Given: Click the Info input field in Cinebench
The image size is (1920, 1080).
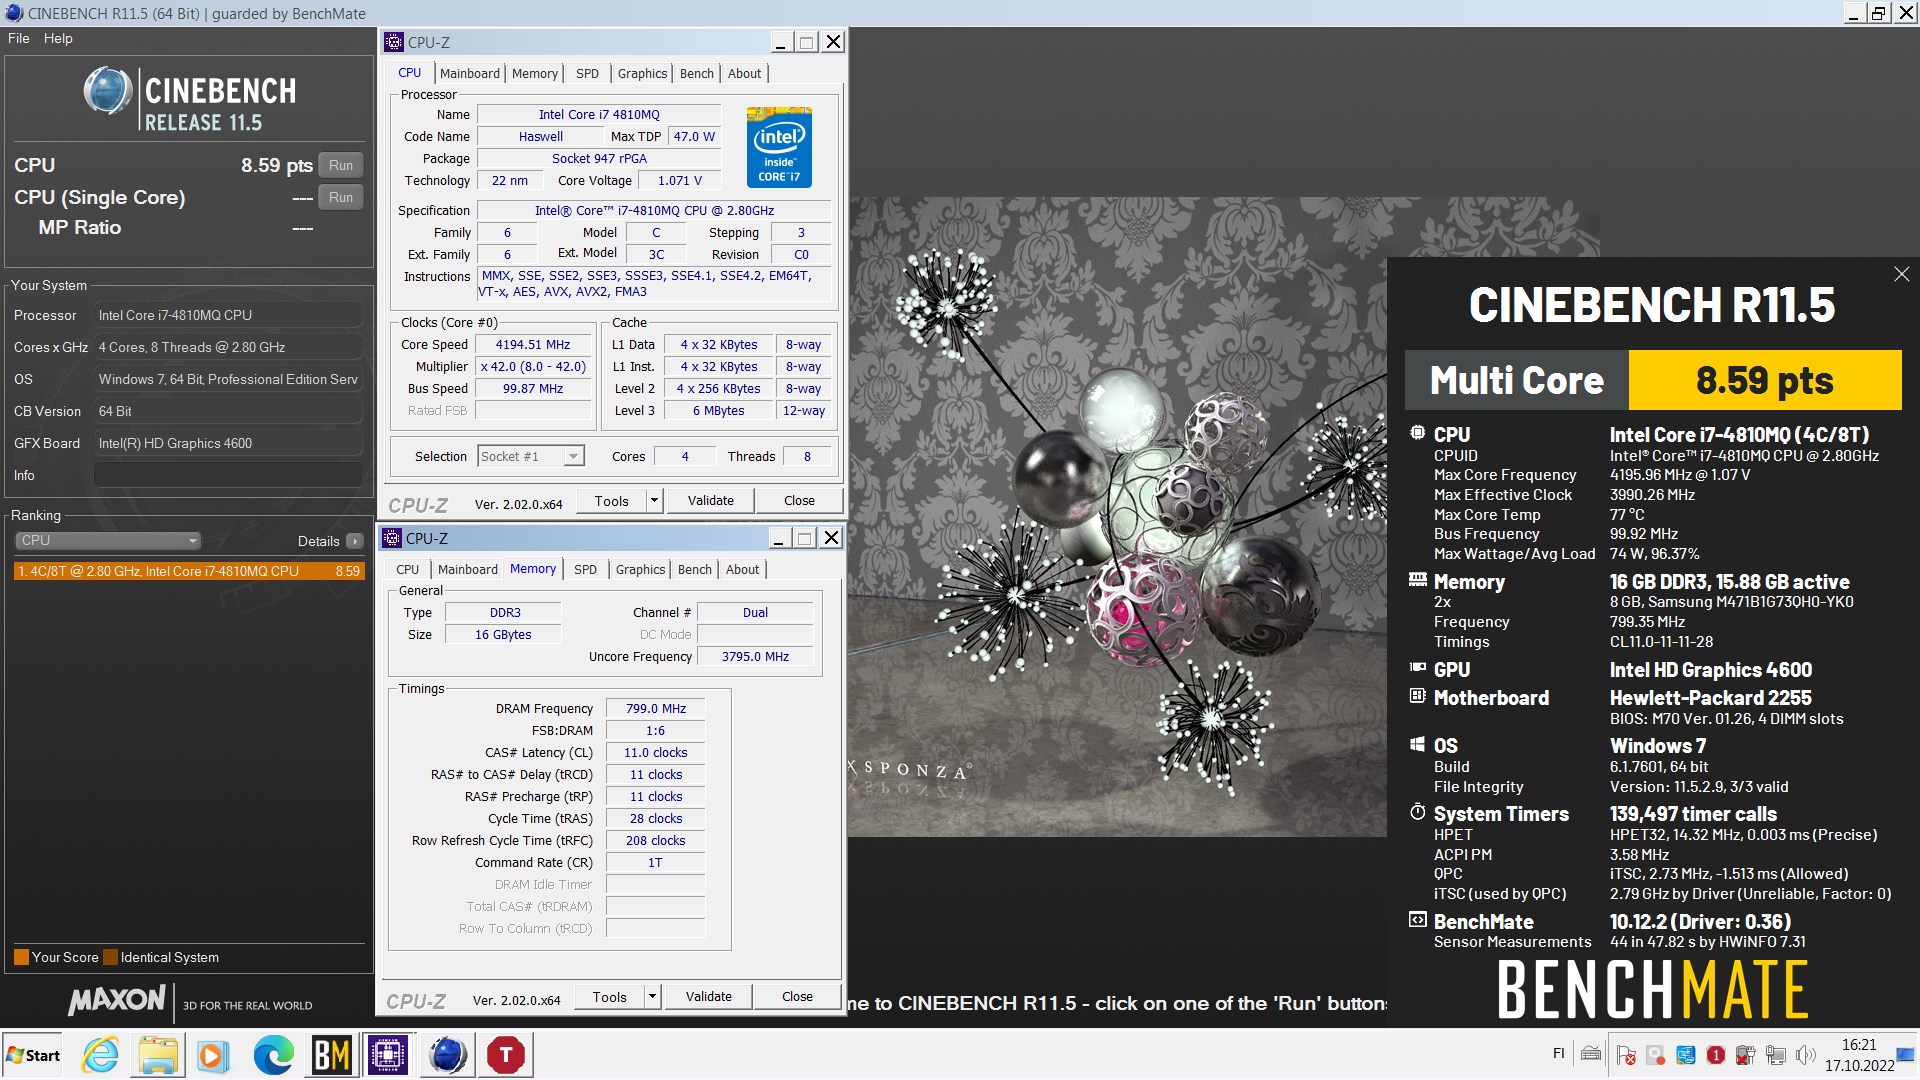Looking at the screenshot, I should [x=229, y=476].
